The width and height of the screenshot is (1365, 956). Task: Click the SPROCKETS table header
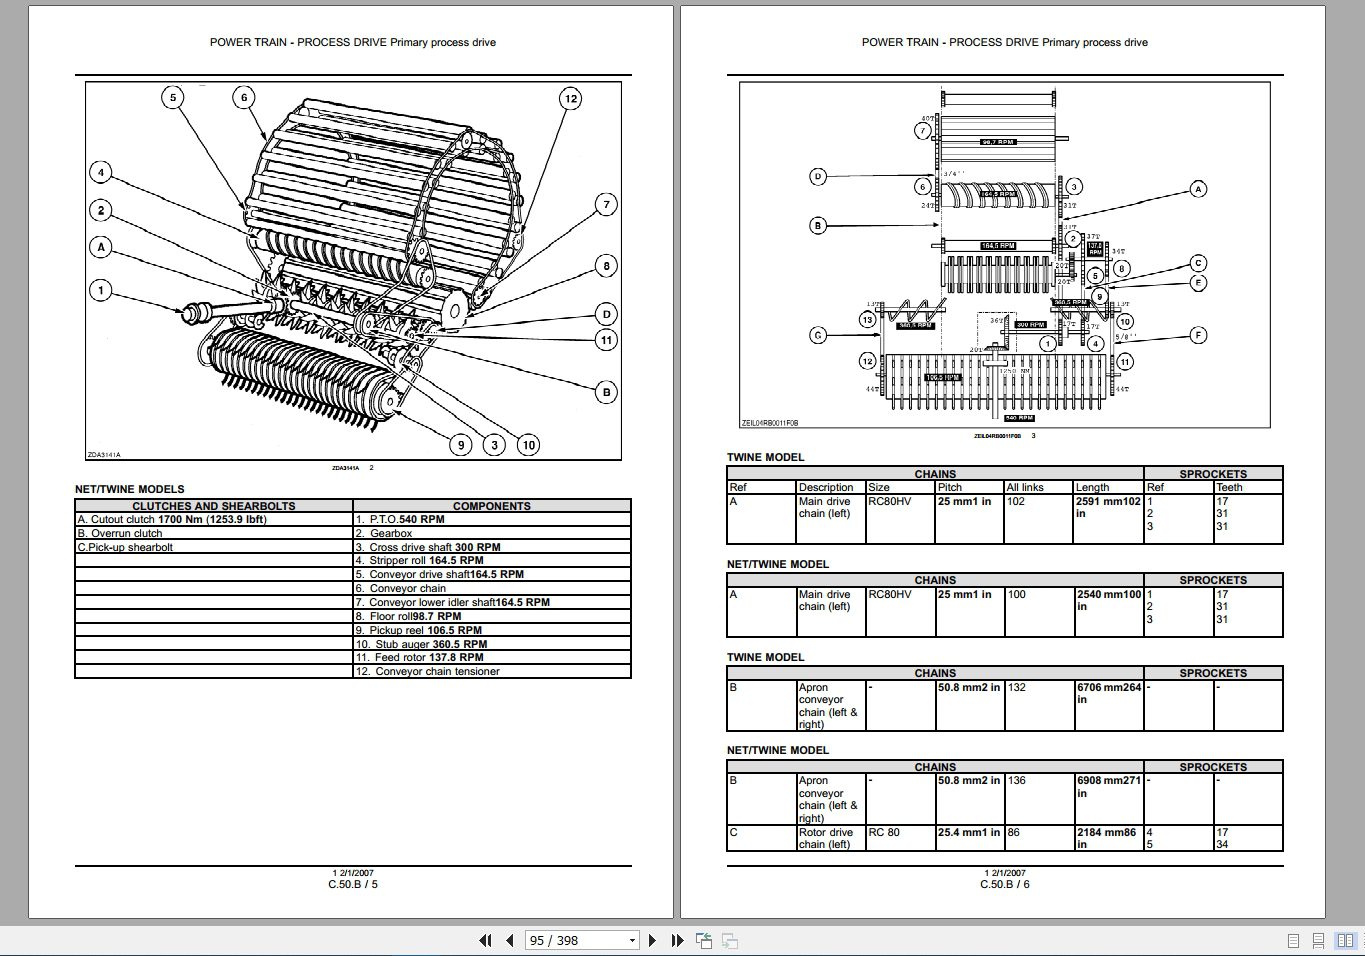[1213, 474]
